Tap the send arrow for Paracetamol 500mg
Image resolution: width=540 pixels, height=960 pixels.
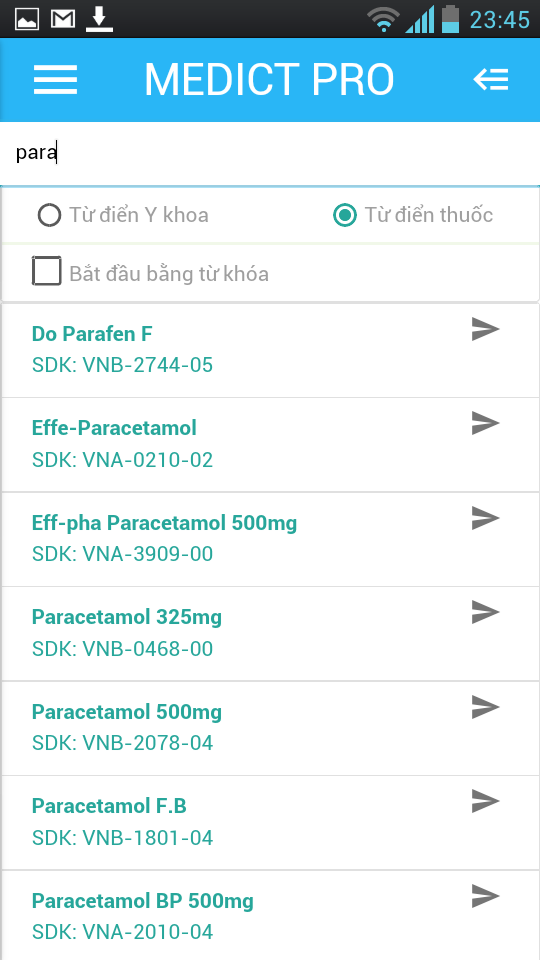click(486, 708)
